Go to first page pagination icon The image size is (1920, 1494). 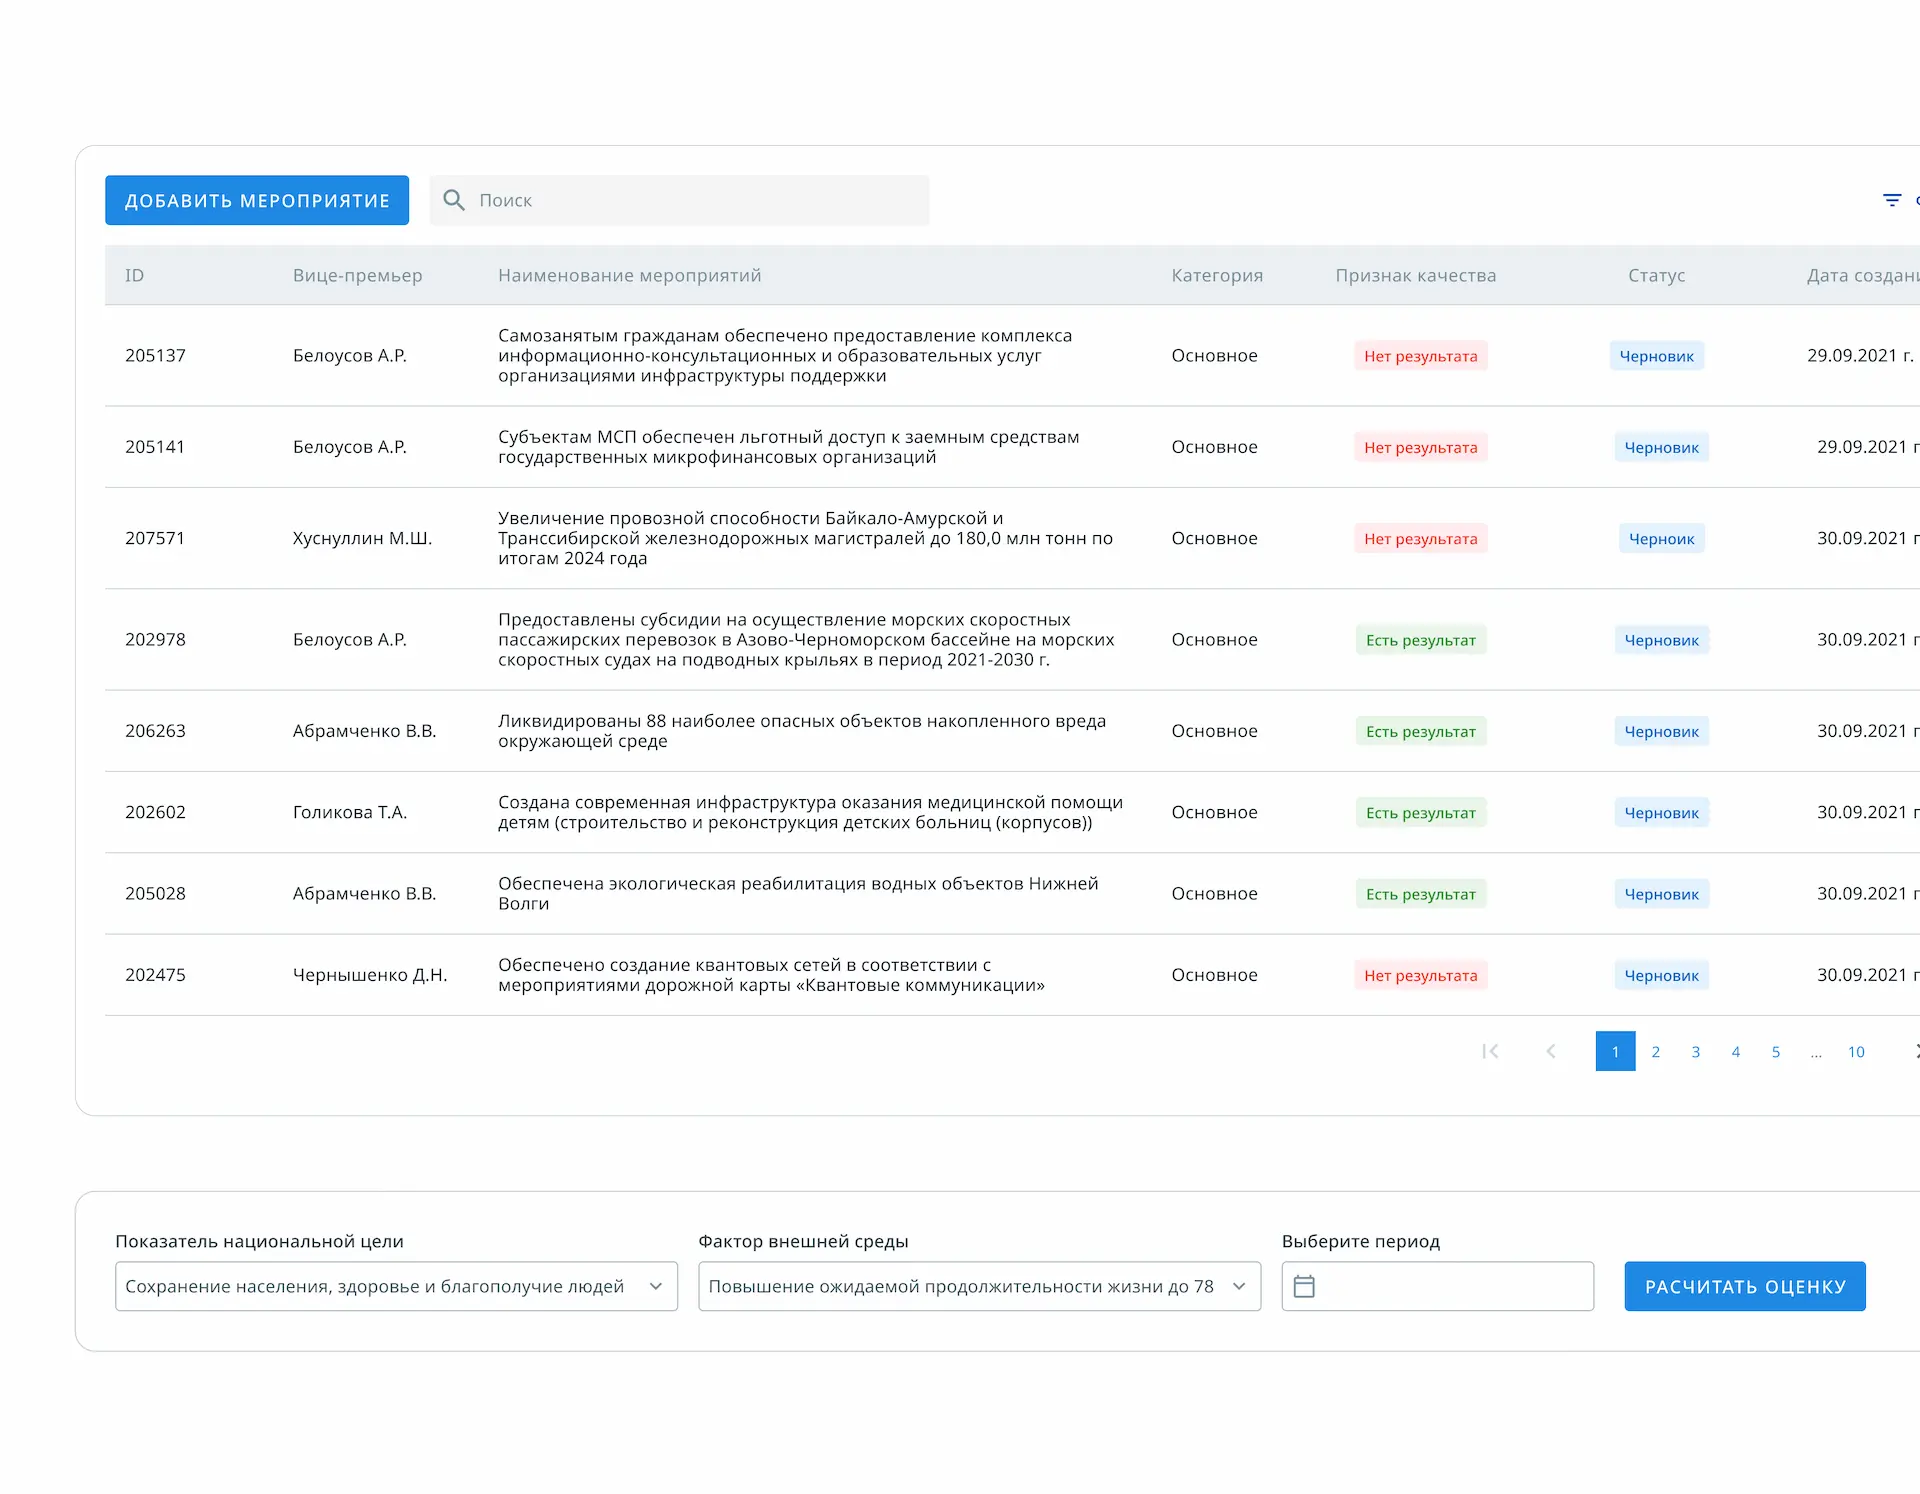(x=1490, y=1051)
